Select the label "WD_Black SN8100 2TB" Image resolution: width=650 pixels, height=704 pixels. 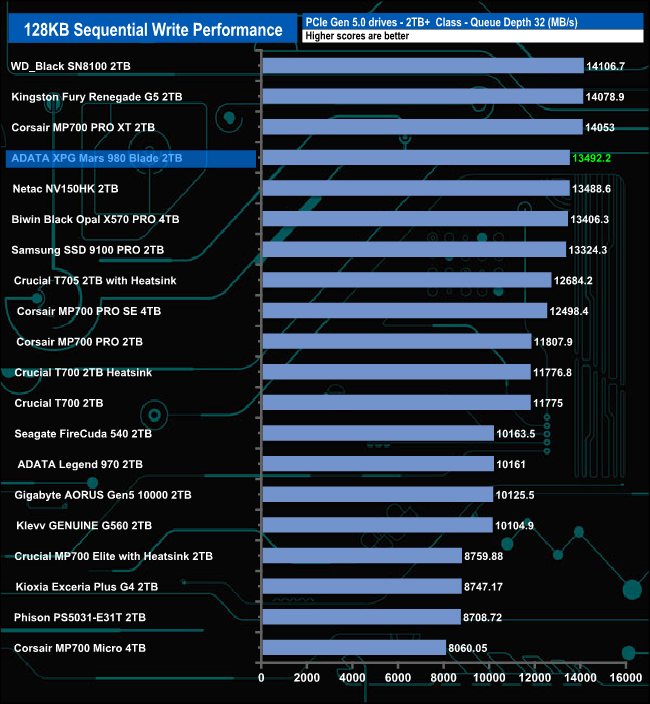point(70,66)
